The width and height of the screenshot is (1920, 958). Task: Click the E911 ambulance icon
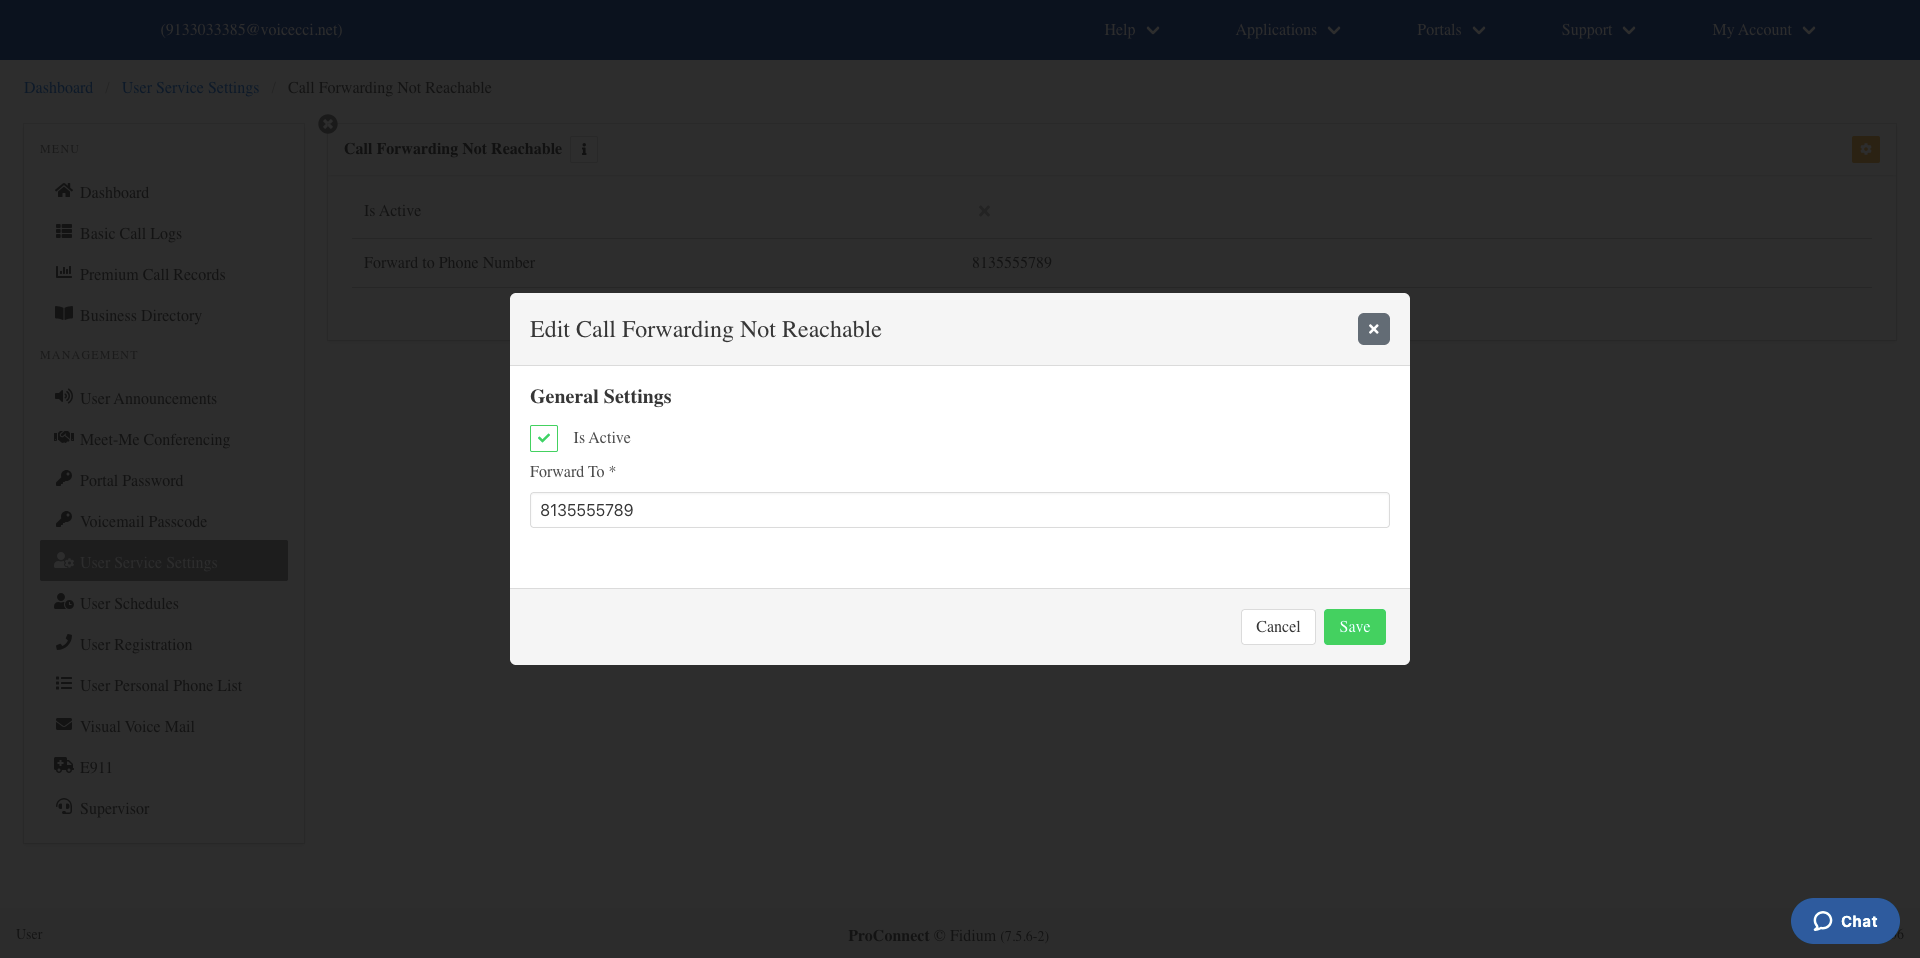64,766
